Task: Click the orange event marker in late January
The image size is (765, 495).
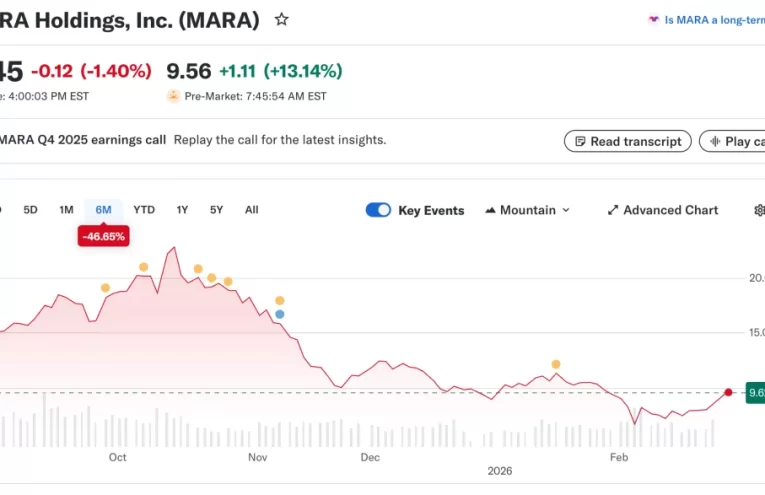Action: (x=556, y=364)
